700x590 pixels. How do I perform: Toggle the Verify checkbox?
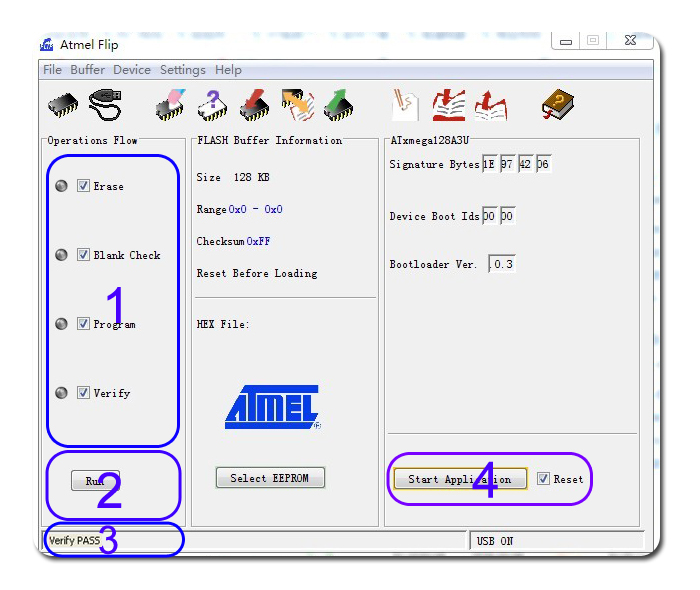click(x=83, y=392)
